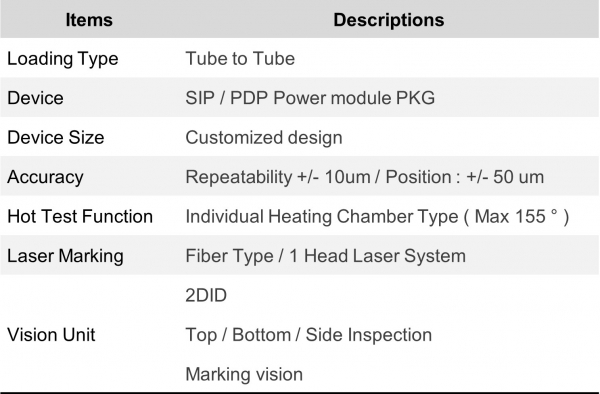Image resolution: width=600 pixels, height=394 pixels.
Task: Click the Tube to Tube description
Action: click(x=240, y=59)
